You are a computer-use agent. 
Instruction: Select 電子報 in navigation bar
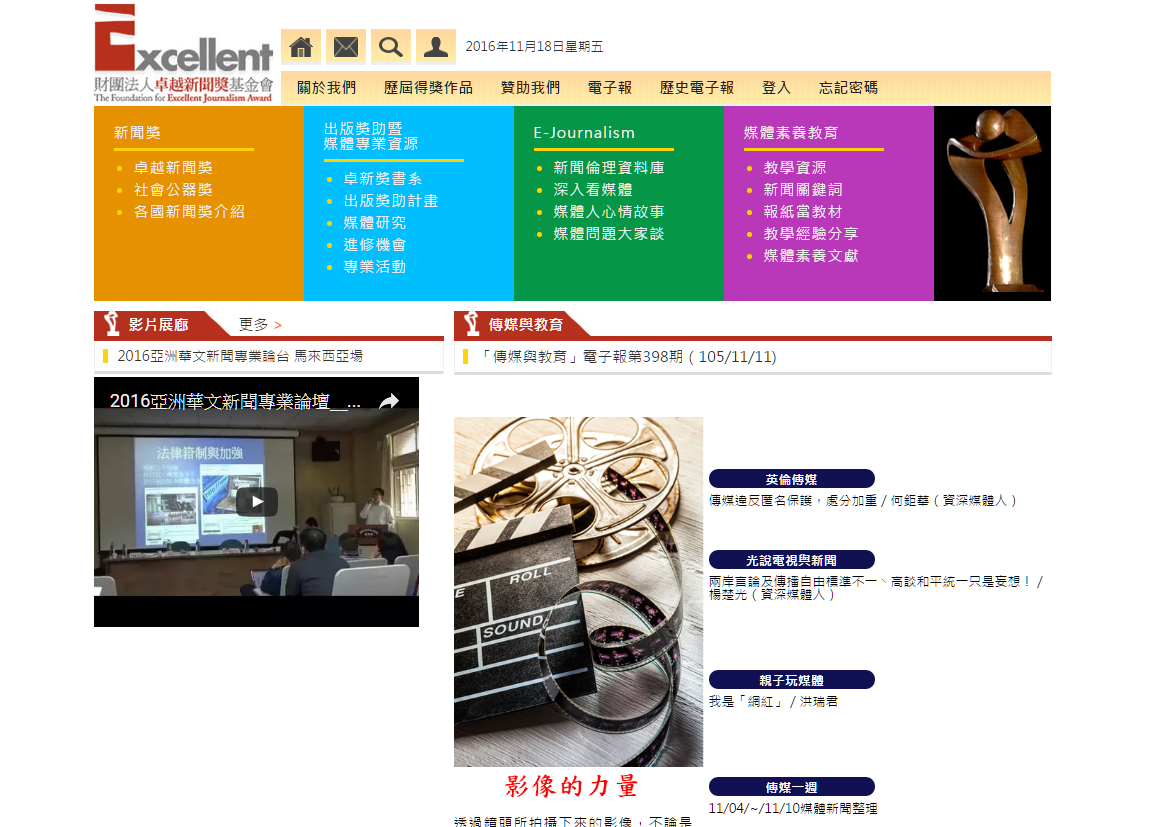coord(610,88)
